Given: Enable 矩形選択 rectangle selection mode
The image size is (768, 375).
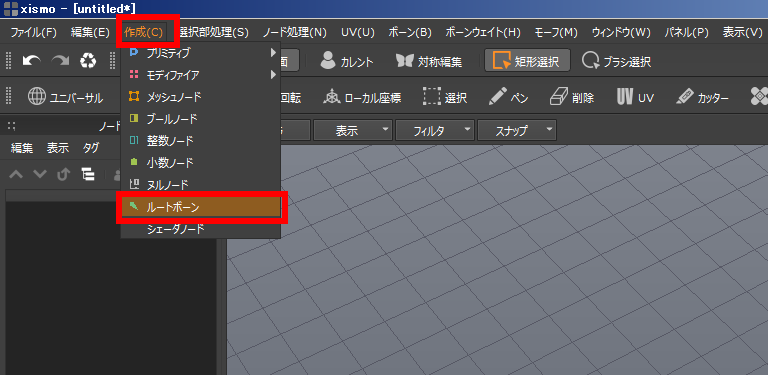Looking at the screenshot, I should pos(527,61).
